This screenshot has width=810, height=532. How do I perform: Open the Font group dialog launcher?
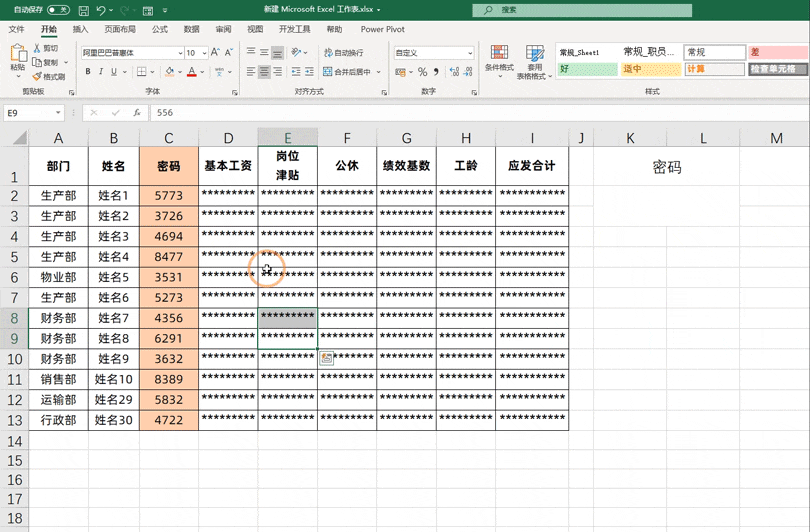[235, 92]
